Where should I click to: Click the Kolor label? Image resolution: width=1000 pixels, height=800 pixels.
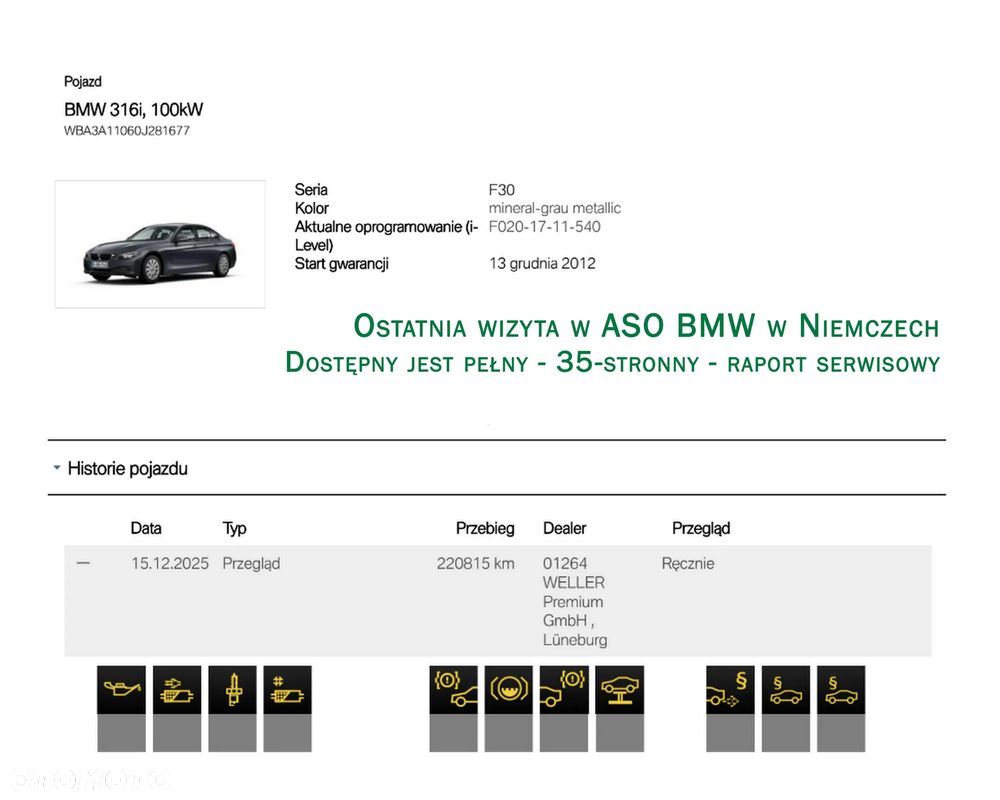coord(312,209)
